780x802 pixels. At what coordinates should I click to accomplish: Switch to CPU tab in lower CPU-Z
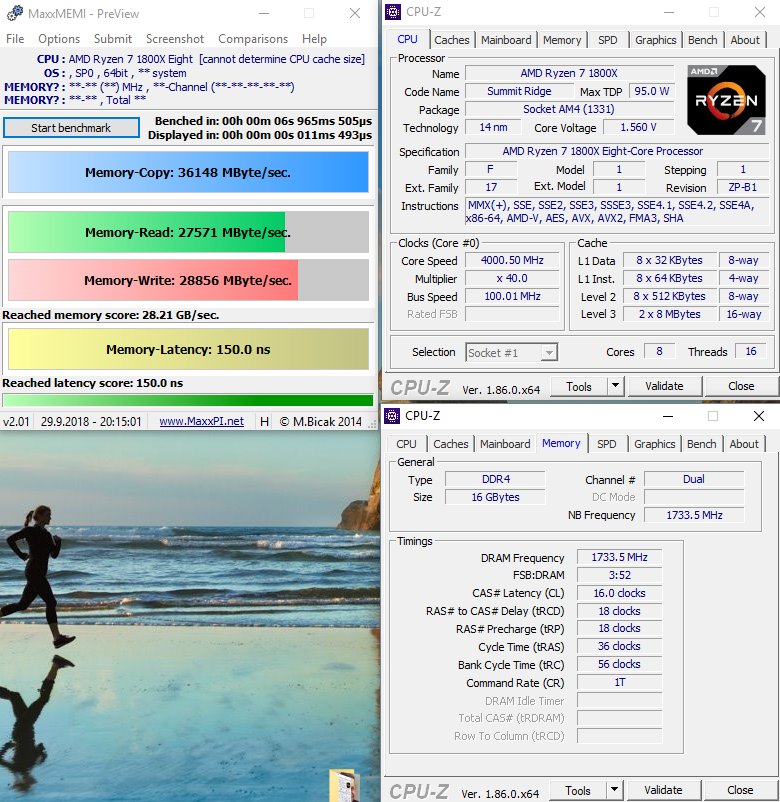406,444
